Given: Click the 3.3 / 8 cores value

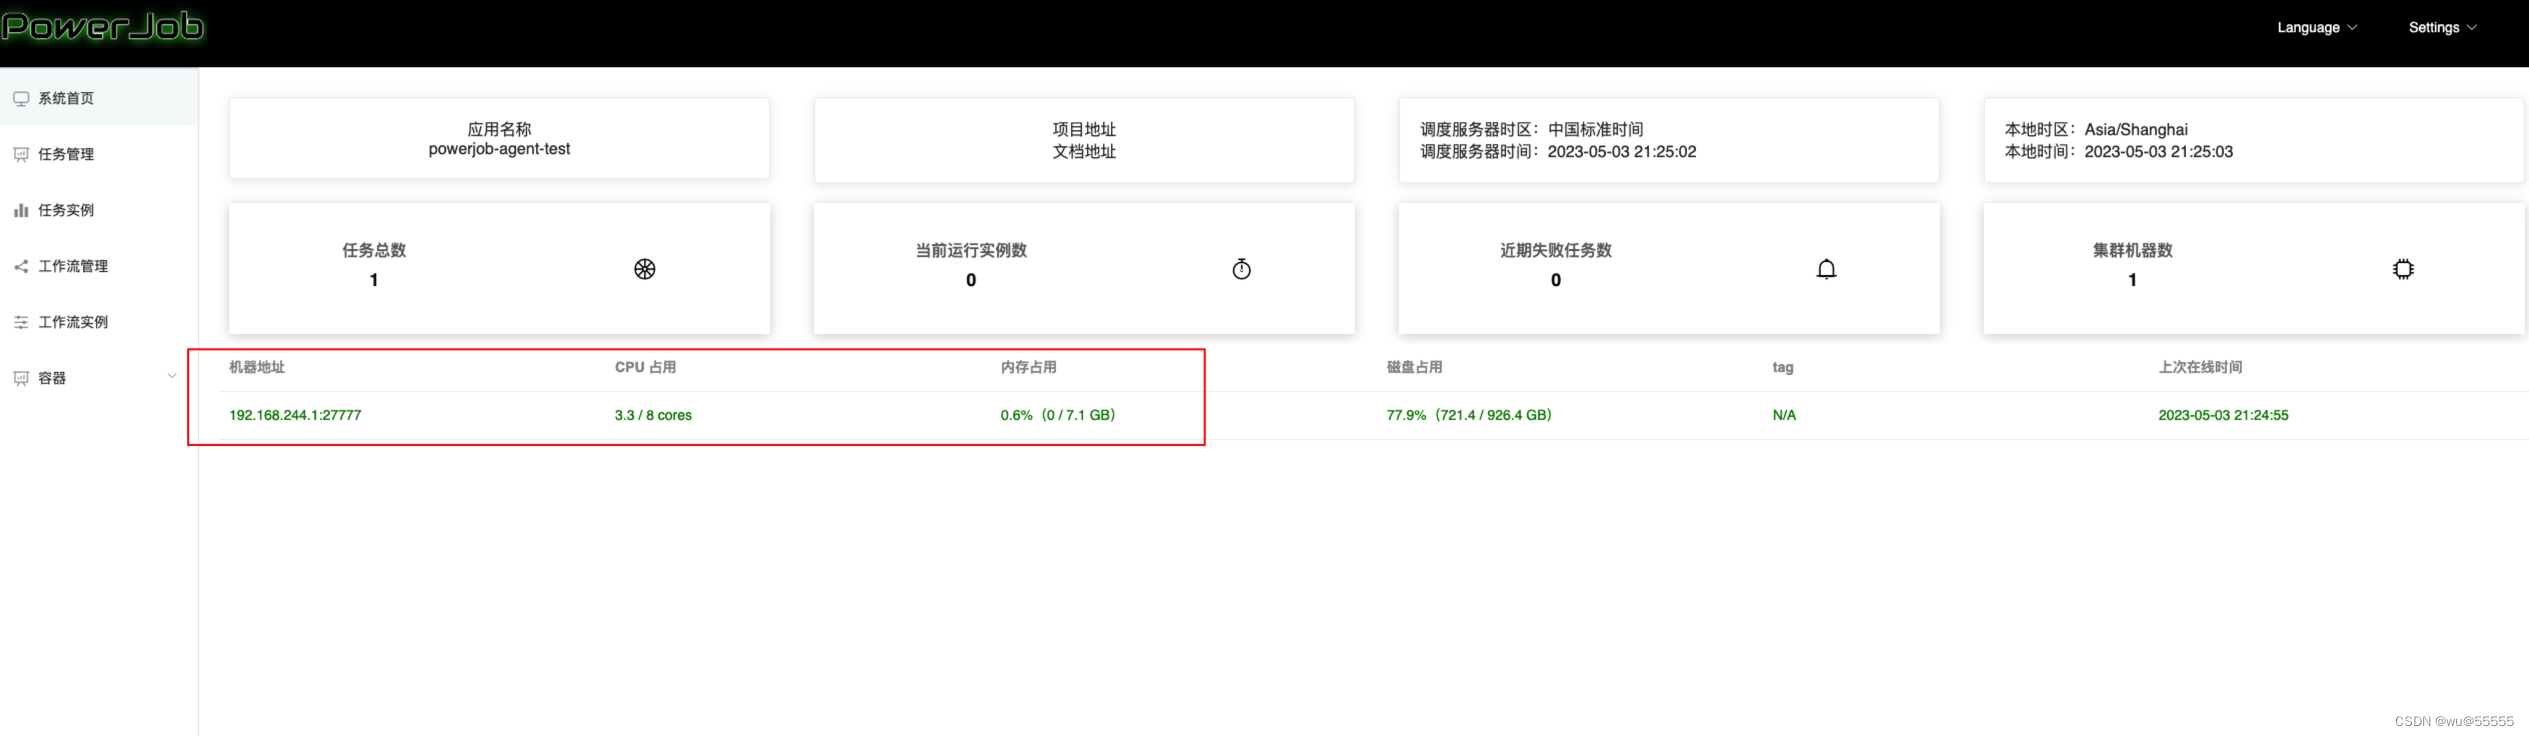Looking at the screenshot, I should click(x=653, y=415).
